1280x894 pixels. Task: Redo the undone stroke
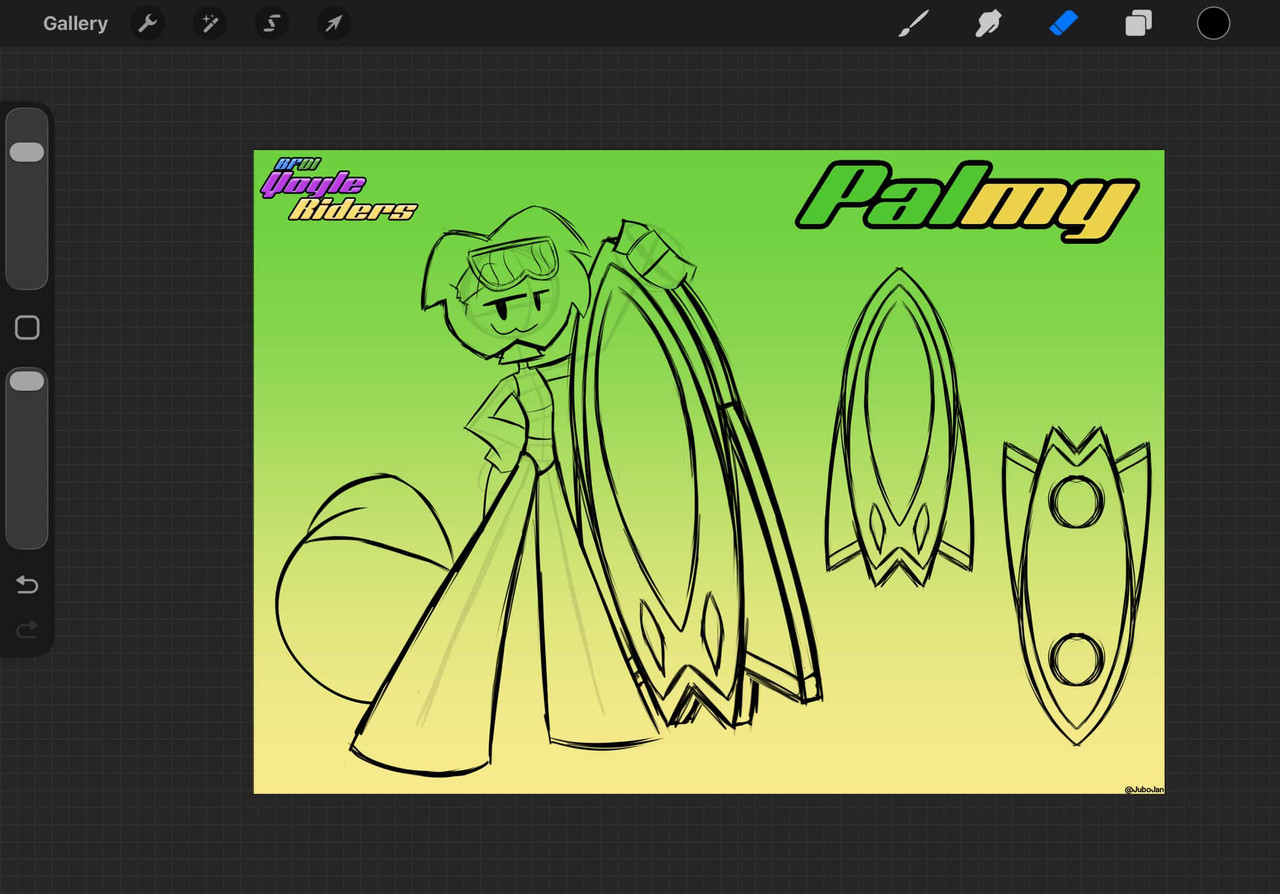pyautogui.click(x=27, y=628)
